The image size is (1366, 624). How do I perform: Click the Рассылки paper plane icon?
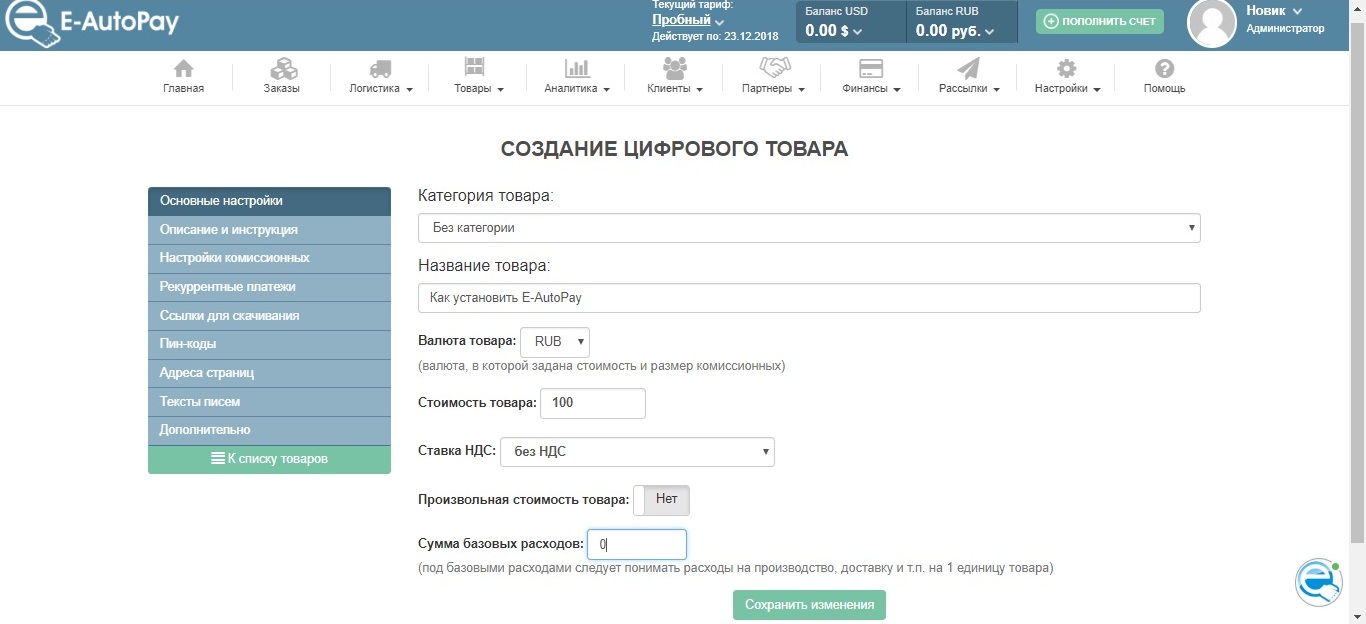click(969, 69)
